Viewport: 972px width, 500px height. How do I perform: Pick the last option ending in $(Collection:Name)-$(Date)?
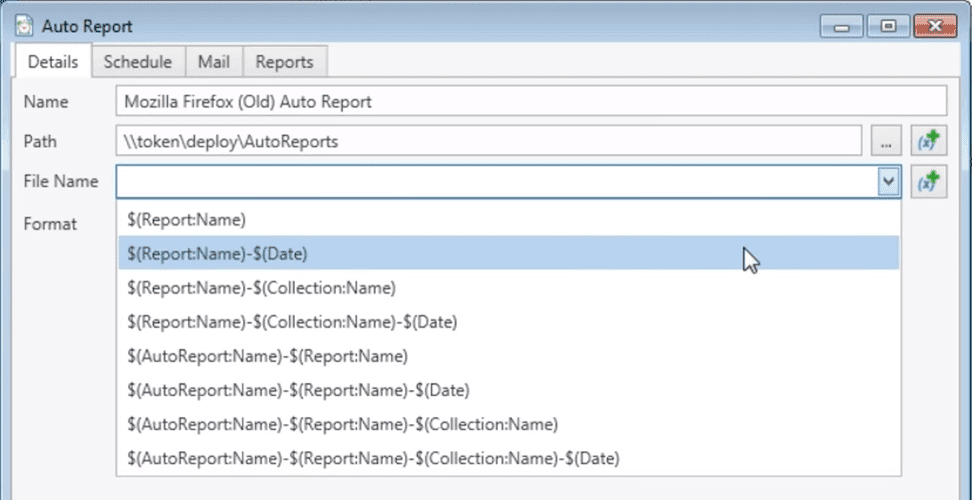tap(508, 458)
